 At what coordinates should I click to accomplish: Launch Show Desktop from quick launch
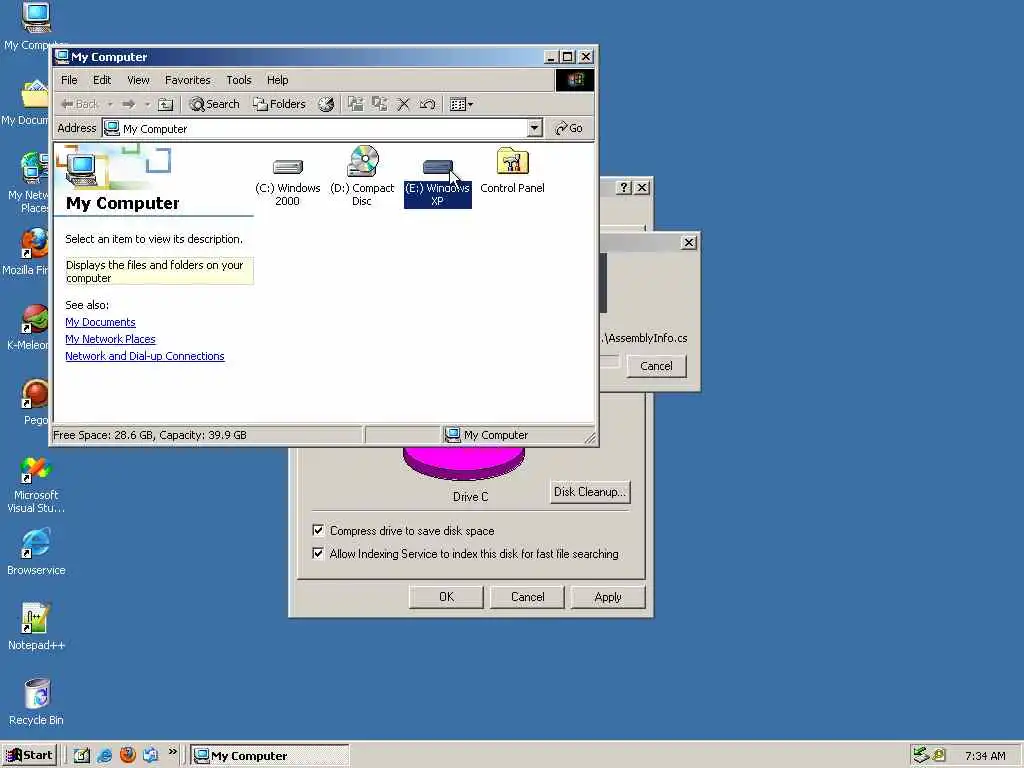click(82, 756)
